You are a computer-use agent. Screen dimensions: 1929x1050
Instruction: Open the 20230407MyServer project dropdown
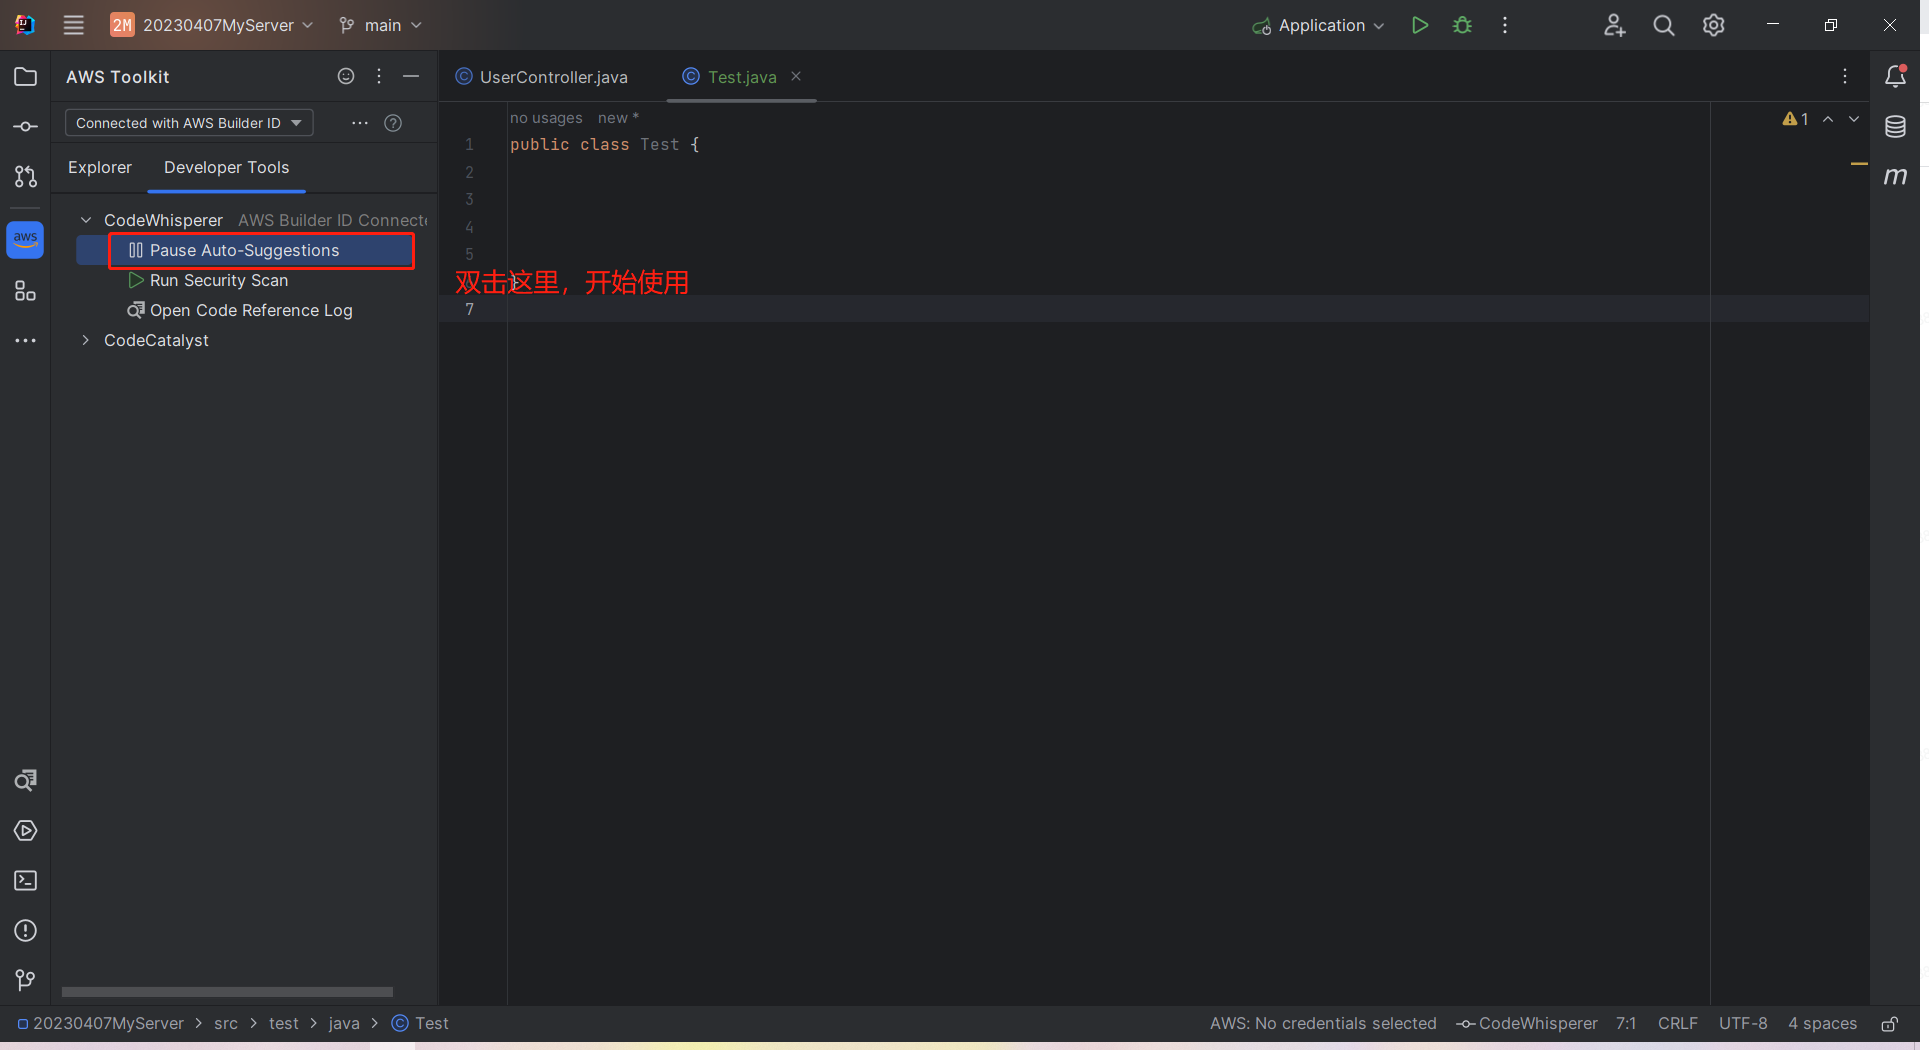click(x=211, y=25)
